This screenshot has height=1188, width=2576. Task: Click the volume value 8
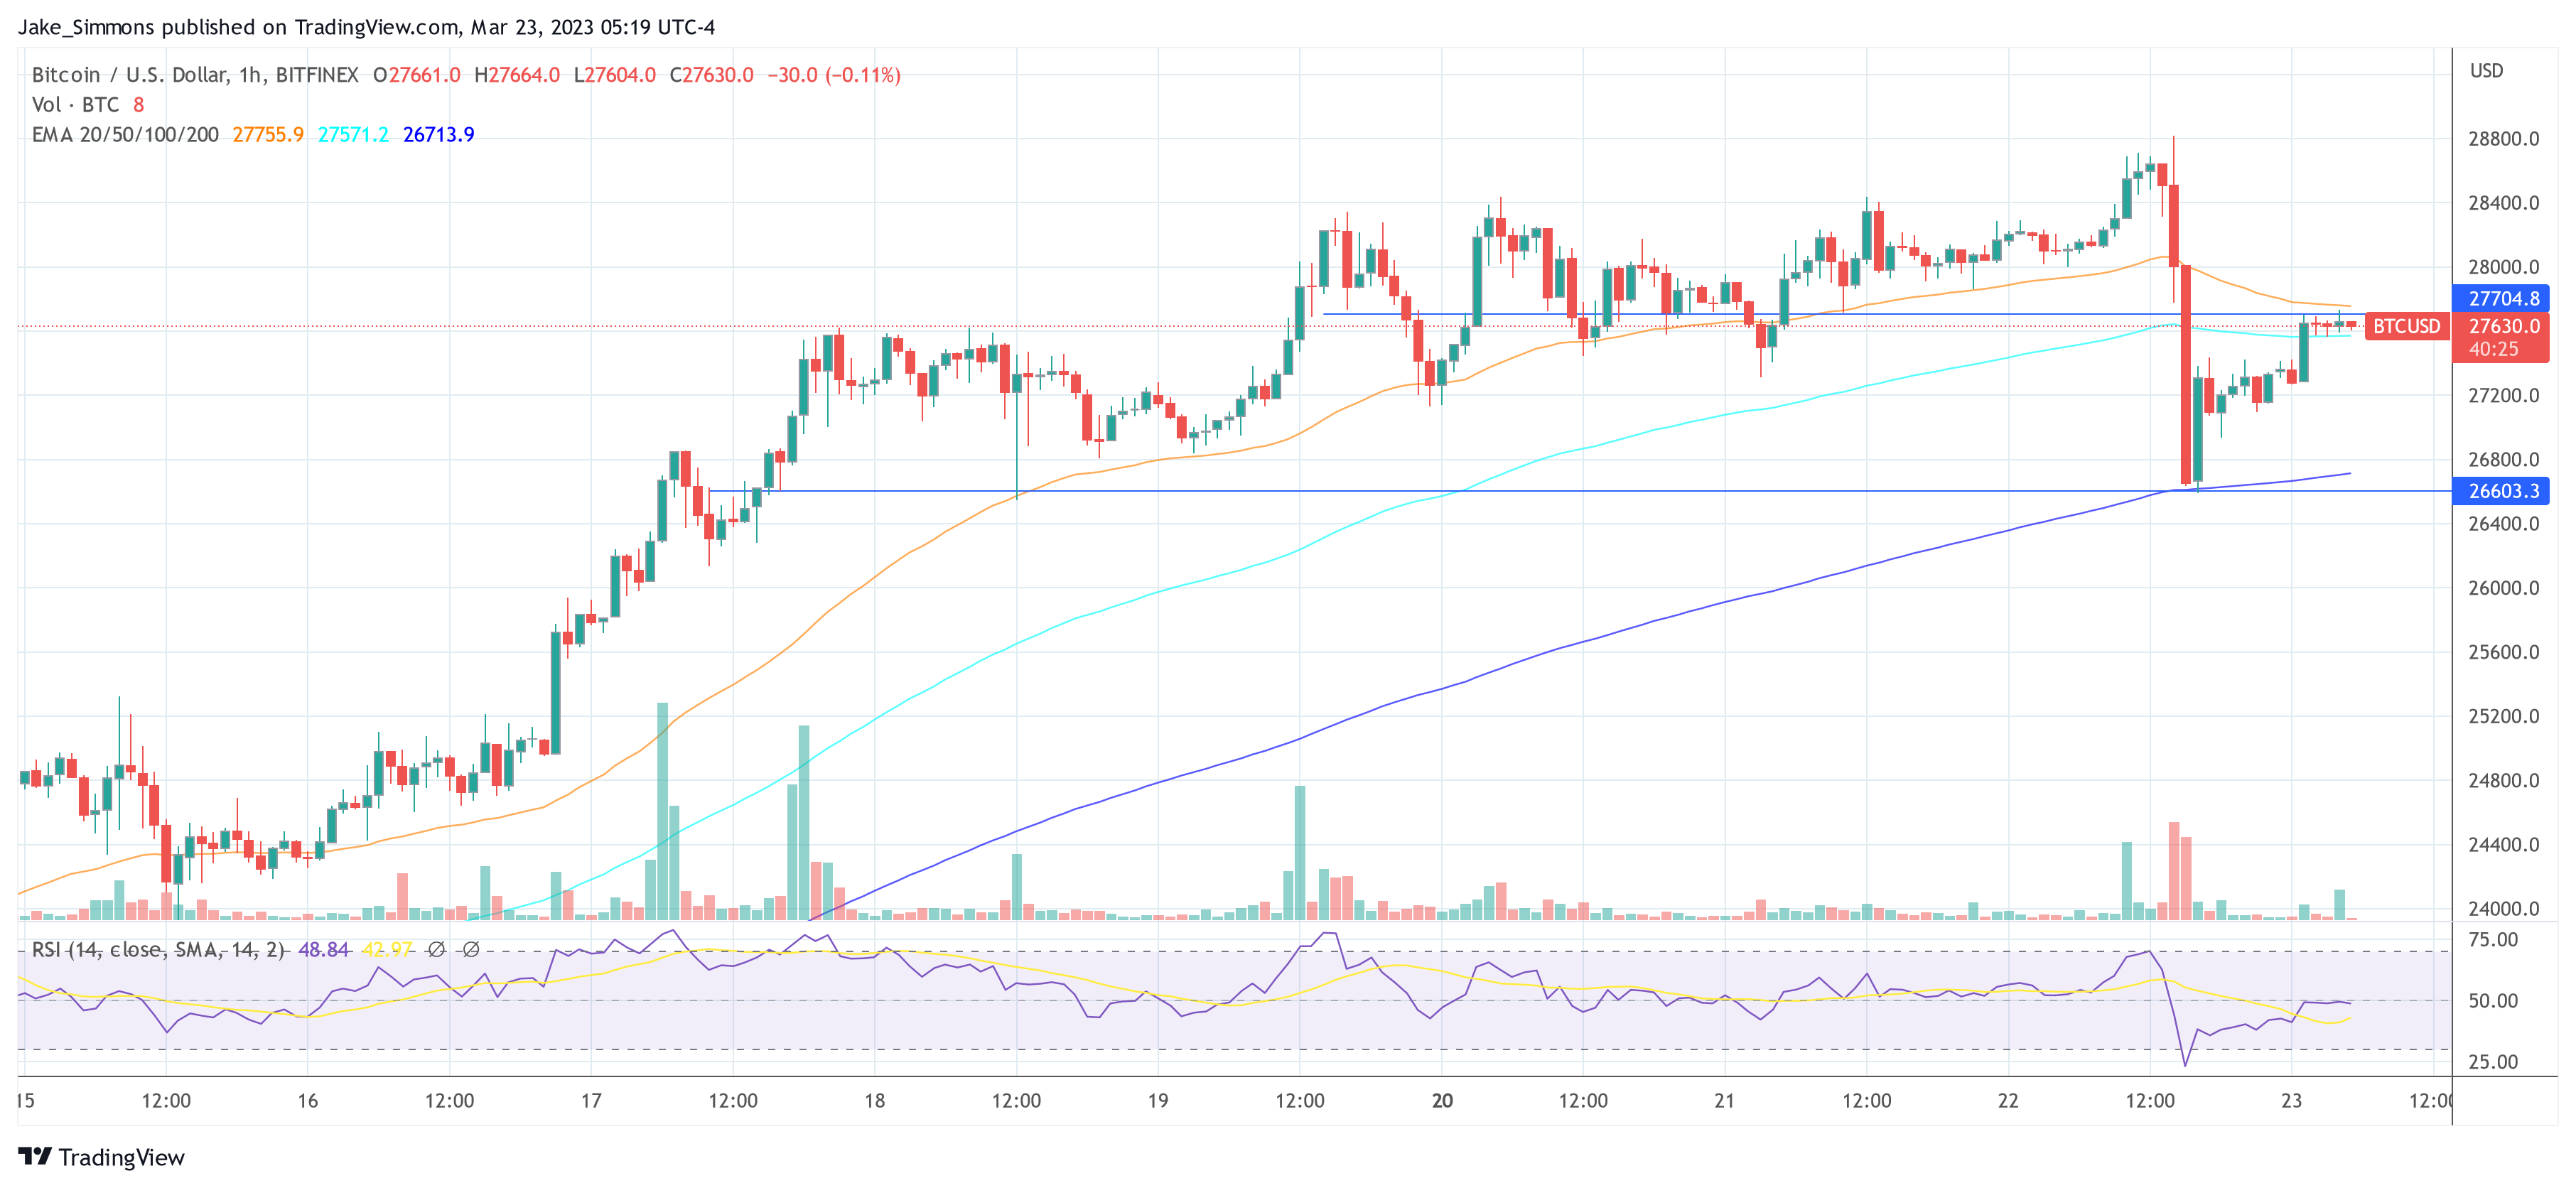click(138, 105)
